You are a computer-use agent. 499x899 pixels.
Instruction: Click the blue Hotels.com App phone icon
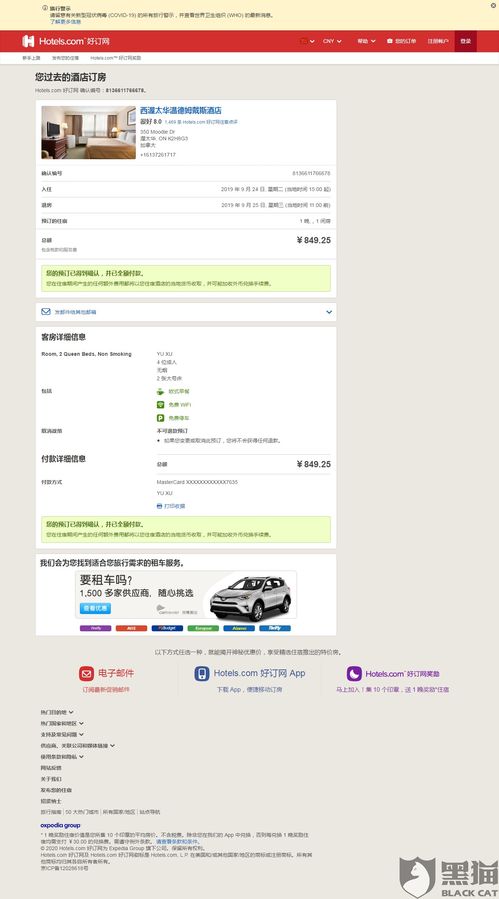click(x=201, y=674)
